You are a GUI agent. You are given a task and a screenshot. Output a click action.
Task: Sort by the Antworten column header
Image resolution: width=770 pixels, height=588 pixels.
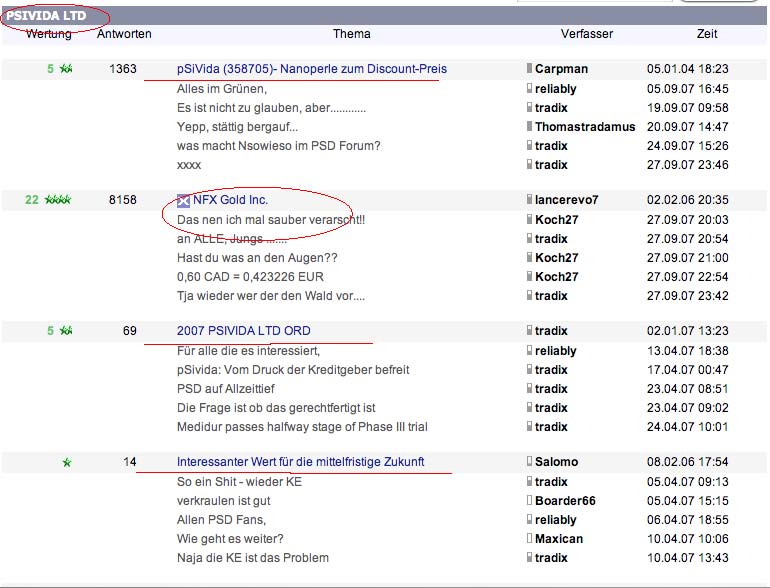124,34
